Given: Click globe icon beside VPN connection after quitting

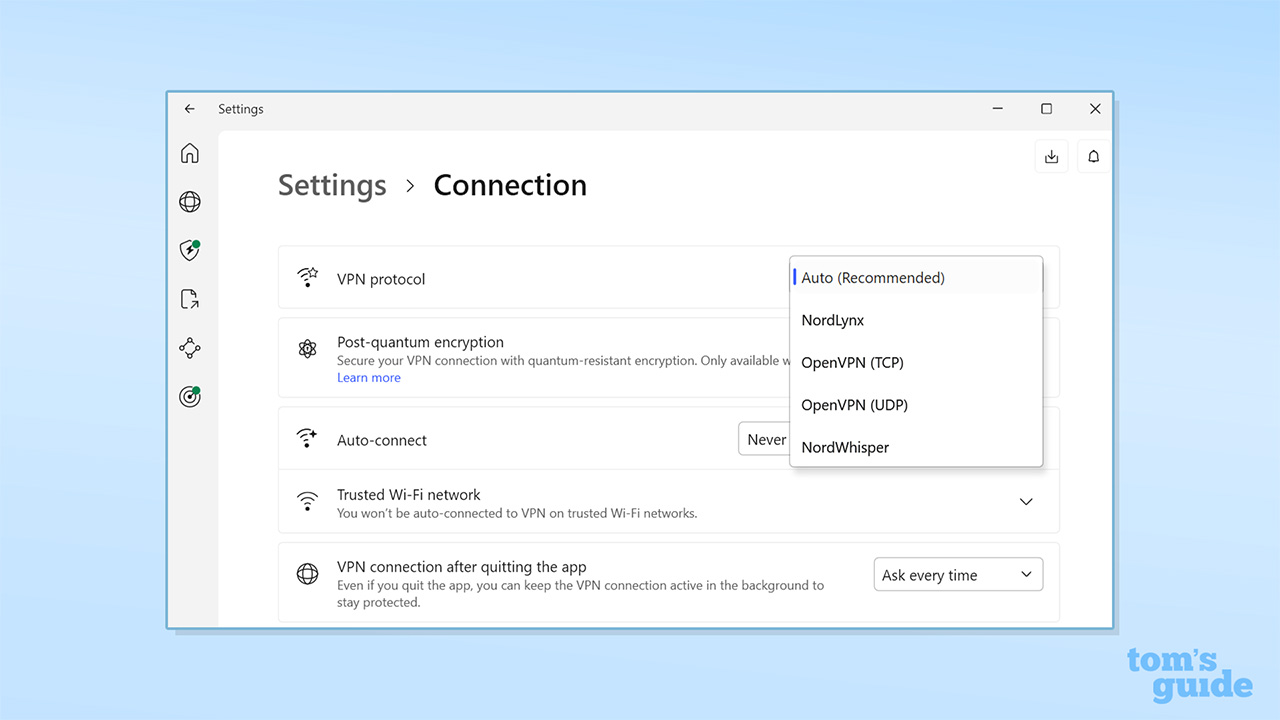Looking at the screenshot, I should tap(307, 574).
